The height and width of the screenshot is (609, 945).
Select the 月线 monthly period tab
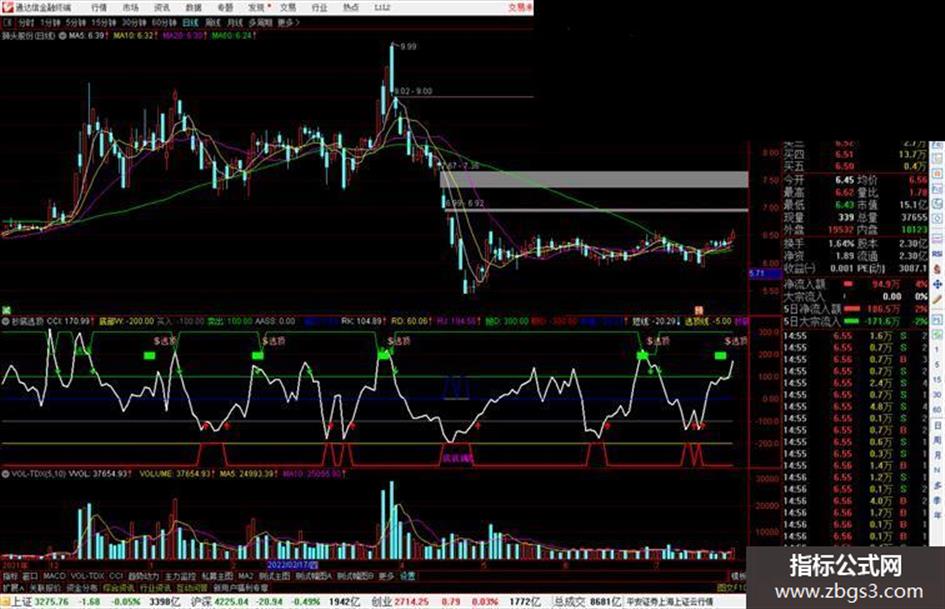coord(234,22)
